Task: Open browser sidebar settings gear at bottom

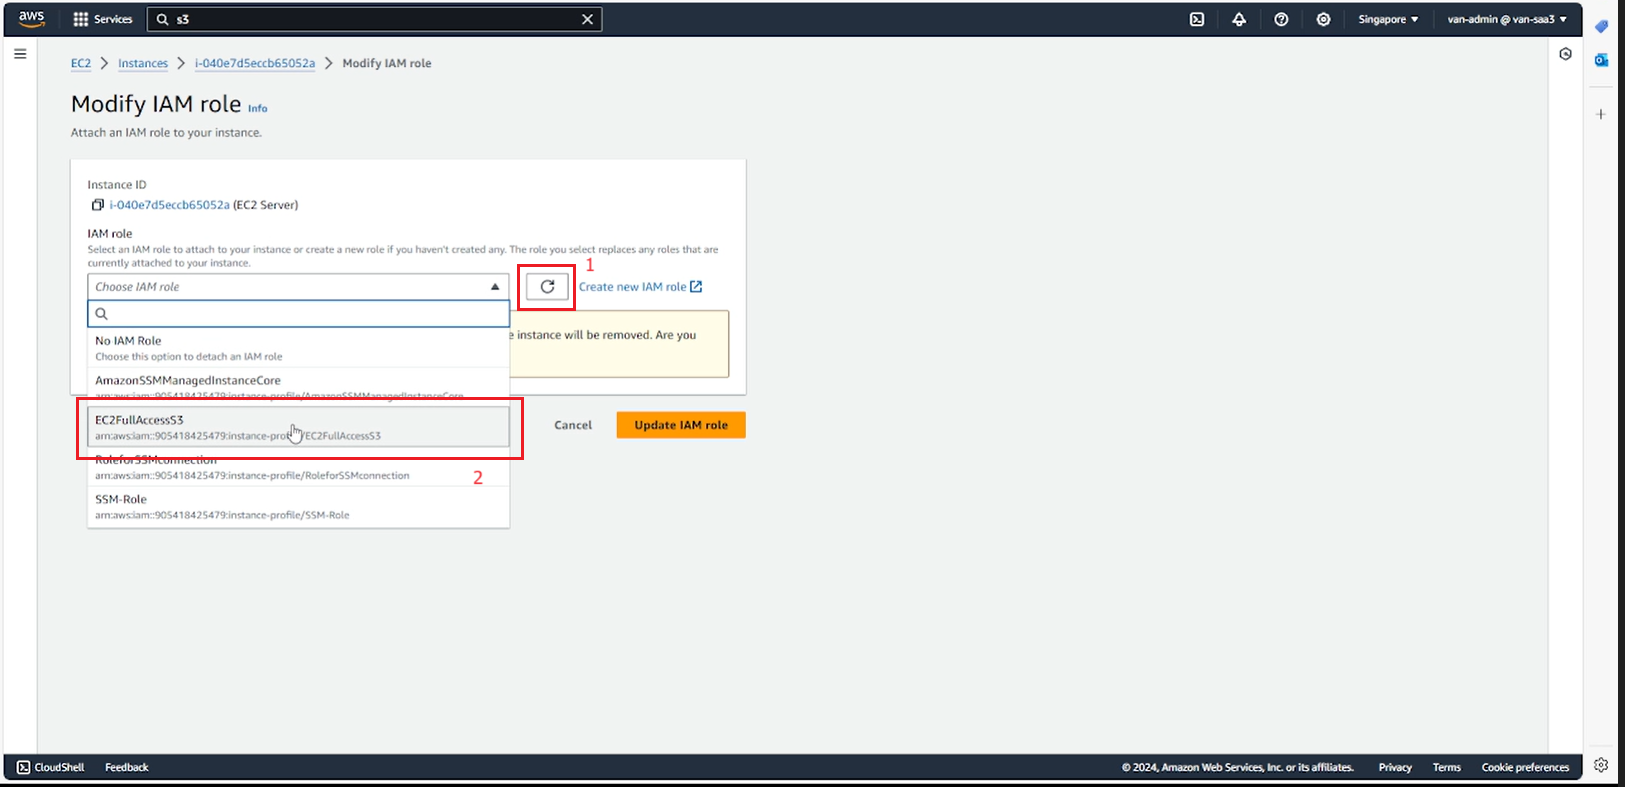Action: point(1601,765)
